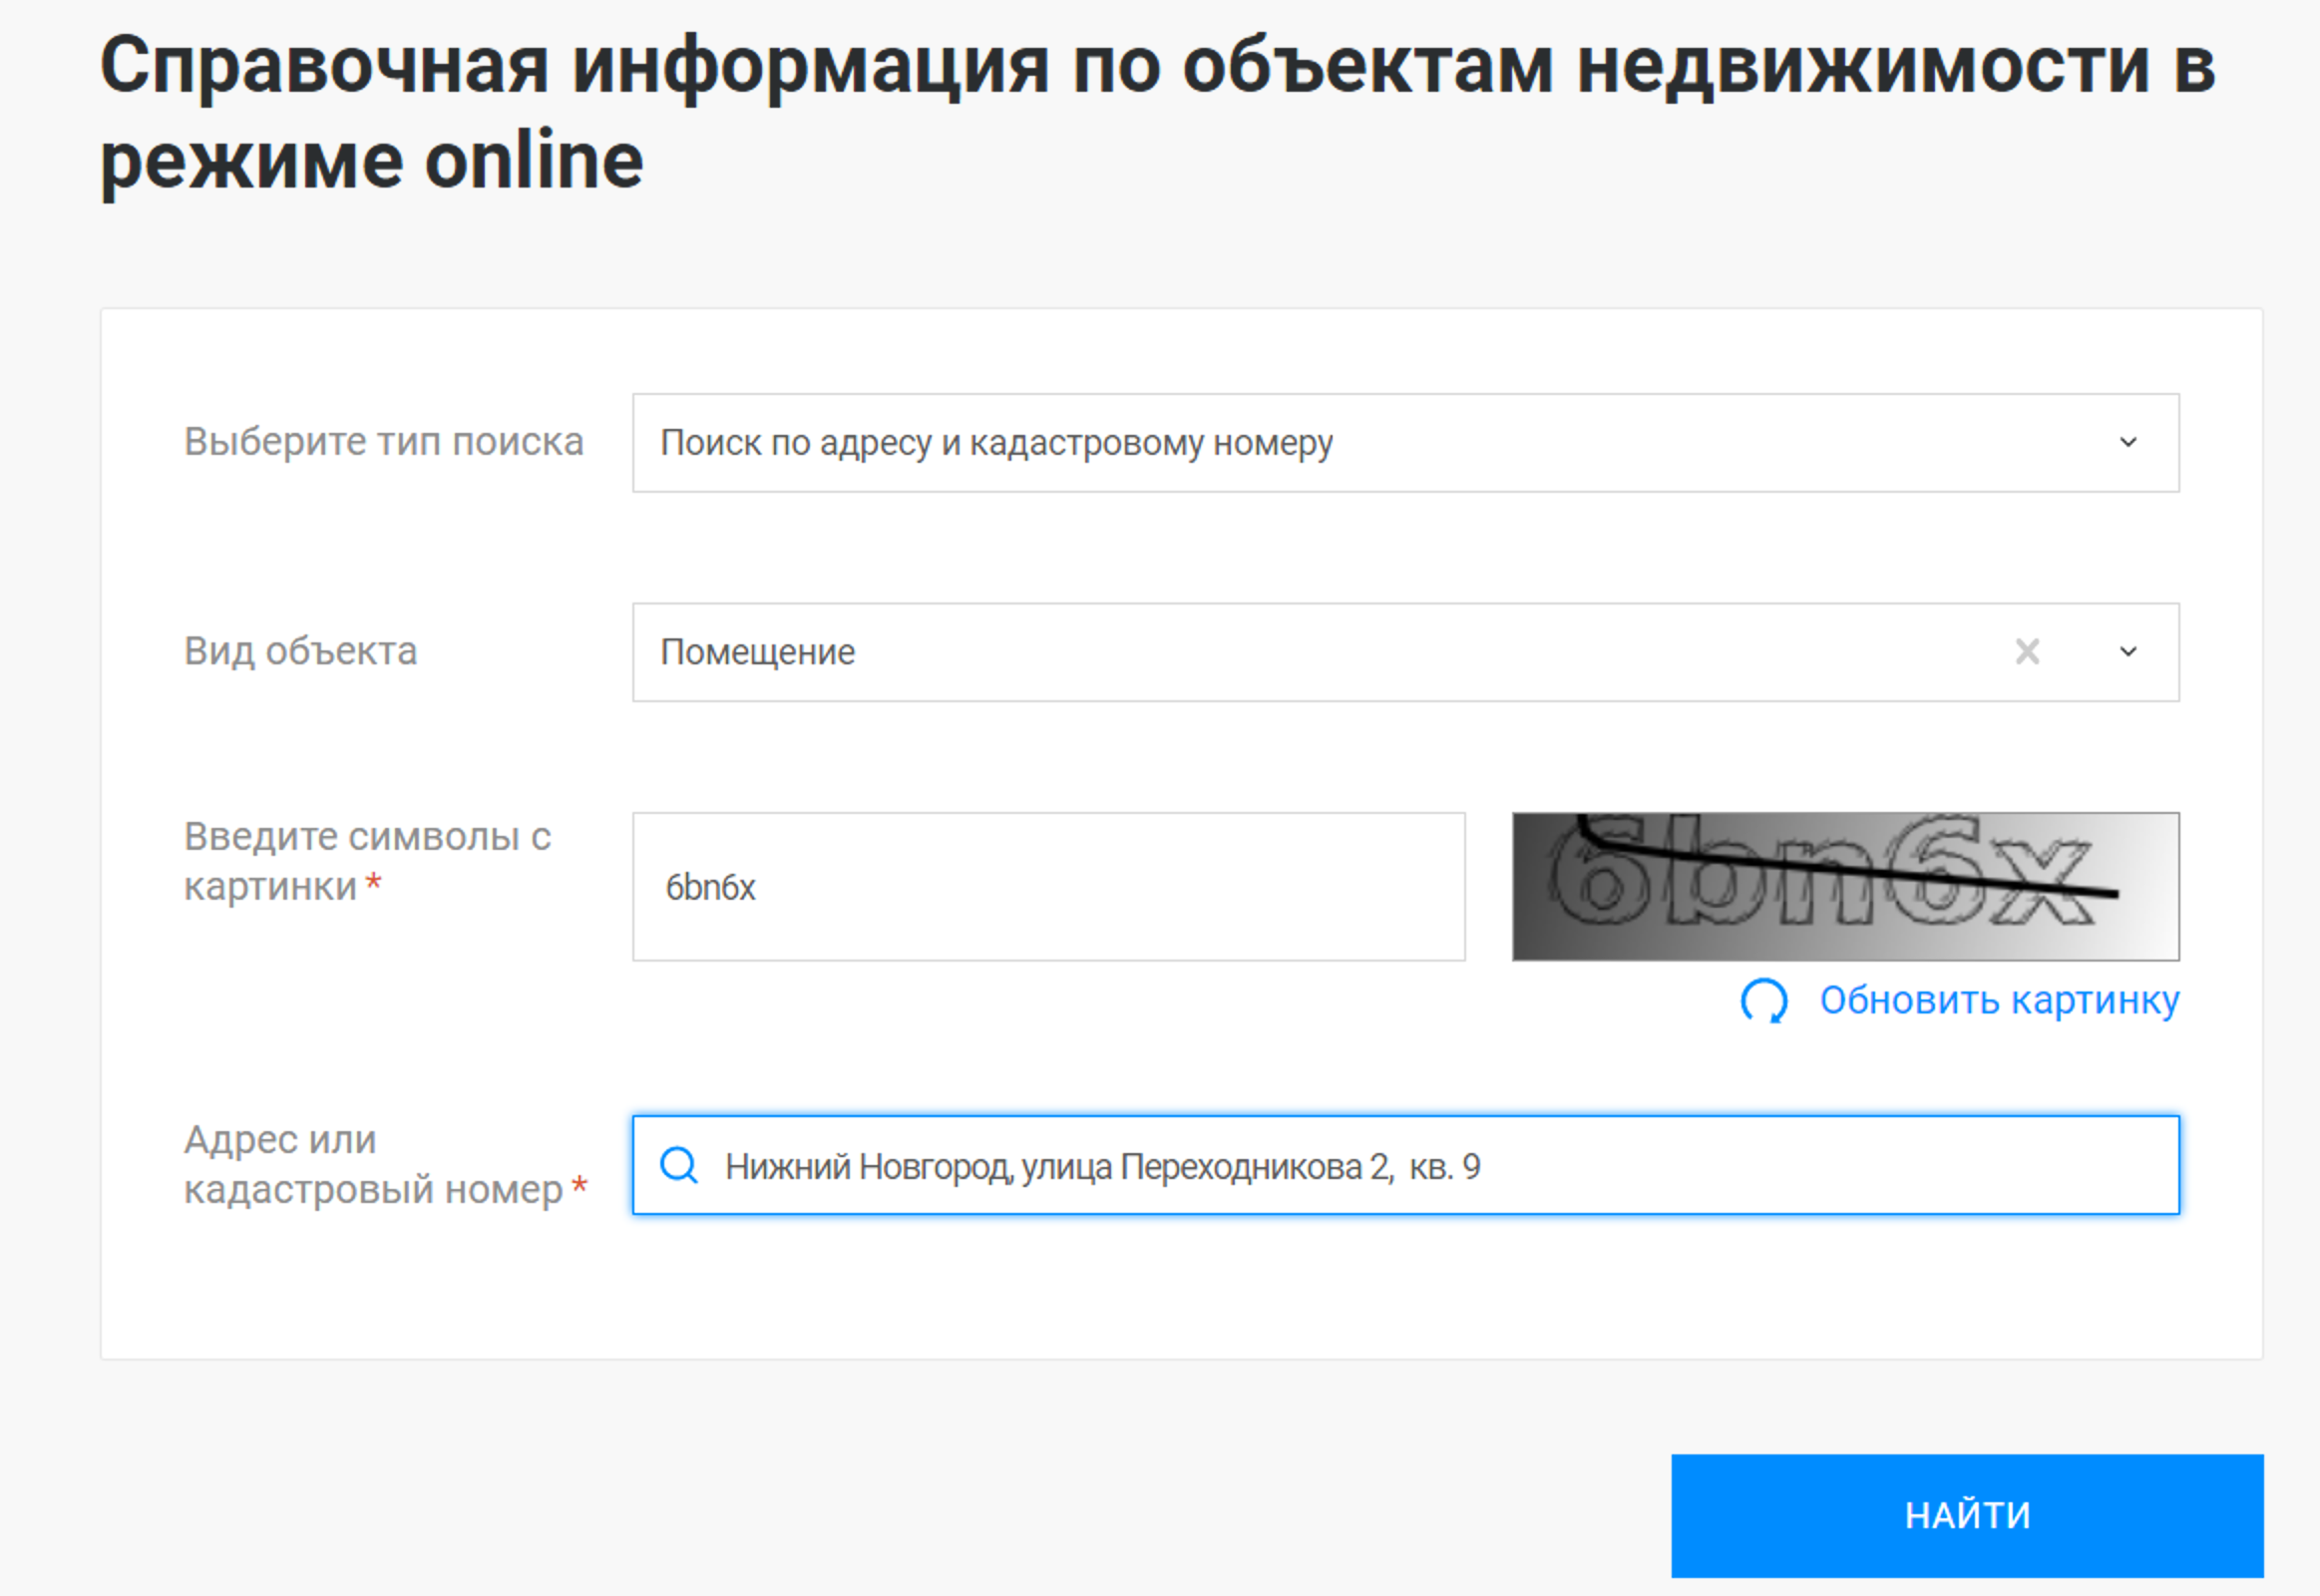Click the 'Выберите тип поиска' label
Image resolution: width=2320 pixels, height=1596 pixels.
click(384, 442)
